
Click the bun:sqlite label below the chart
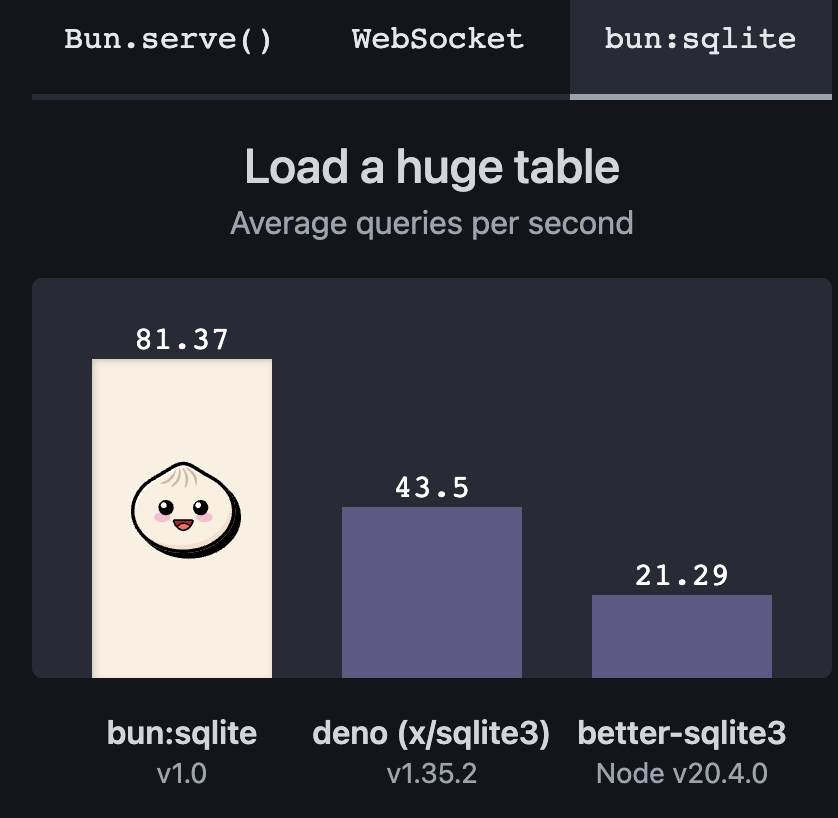[182, 733]
